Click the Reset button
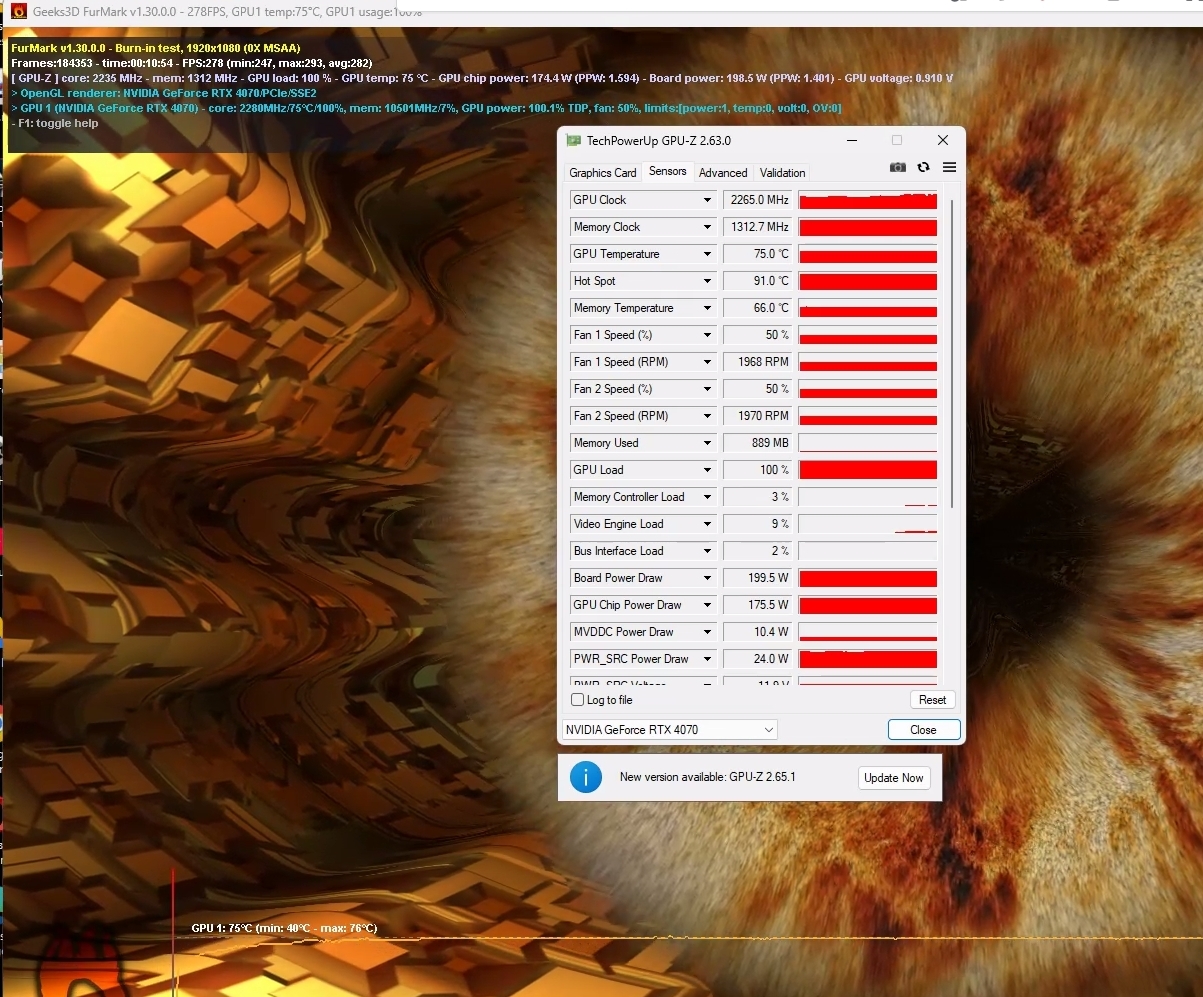Viewport: 1203px width, 997px height. click(x=932, y=700)
